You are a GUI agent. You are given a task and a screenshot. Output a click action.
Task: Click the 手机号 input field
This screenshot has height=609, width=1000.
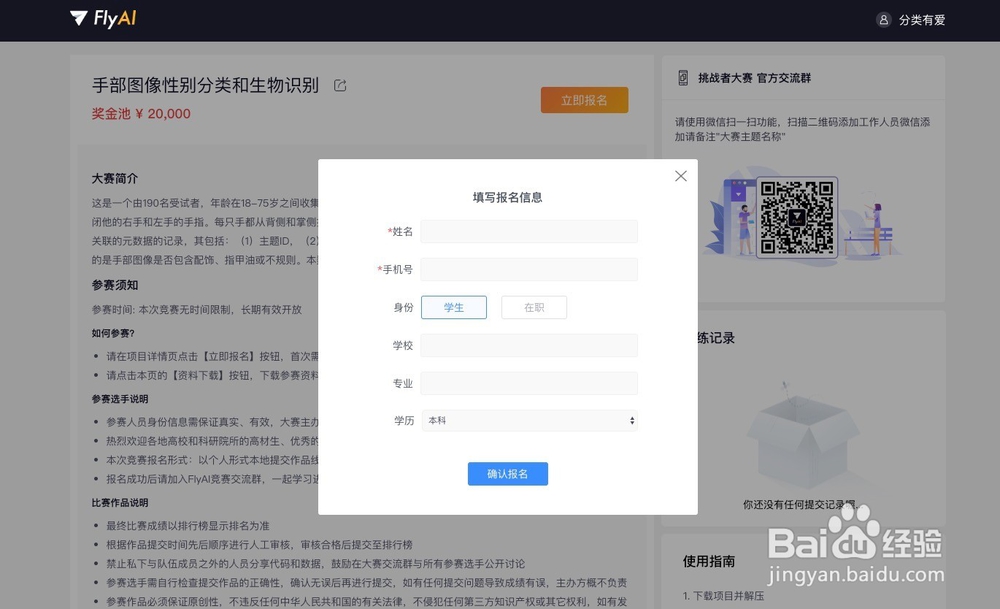click(529, 269)
